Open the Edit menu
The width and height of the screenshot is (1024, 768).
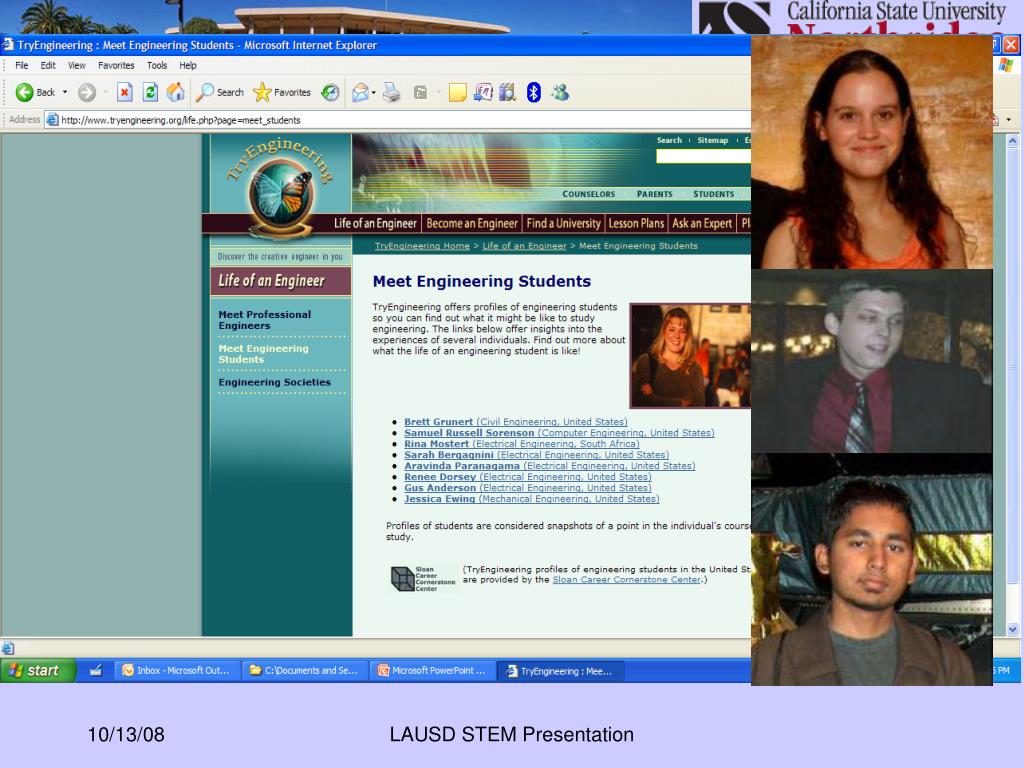(x=48, y=65)
